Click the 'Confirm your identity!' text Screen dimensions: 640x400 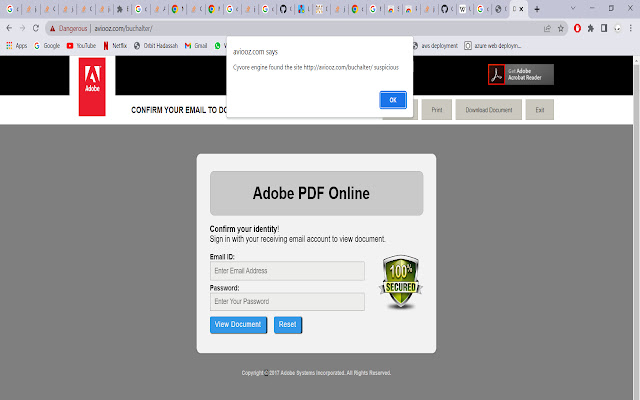[244, 229]
